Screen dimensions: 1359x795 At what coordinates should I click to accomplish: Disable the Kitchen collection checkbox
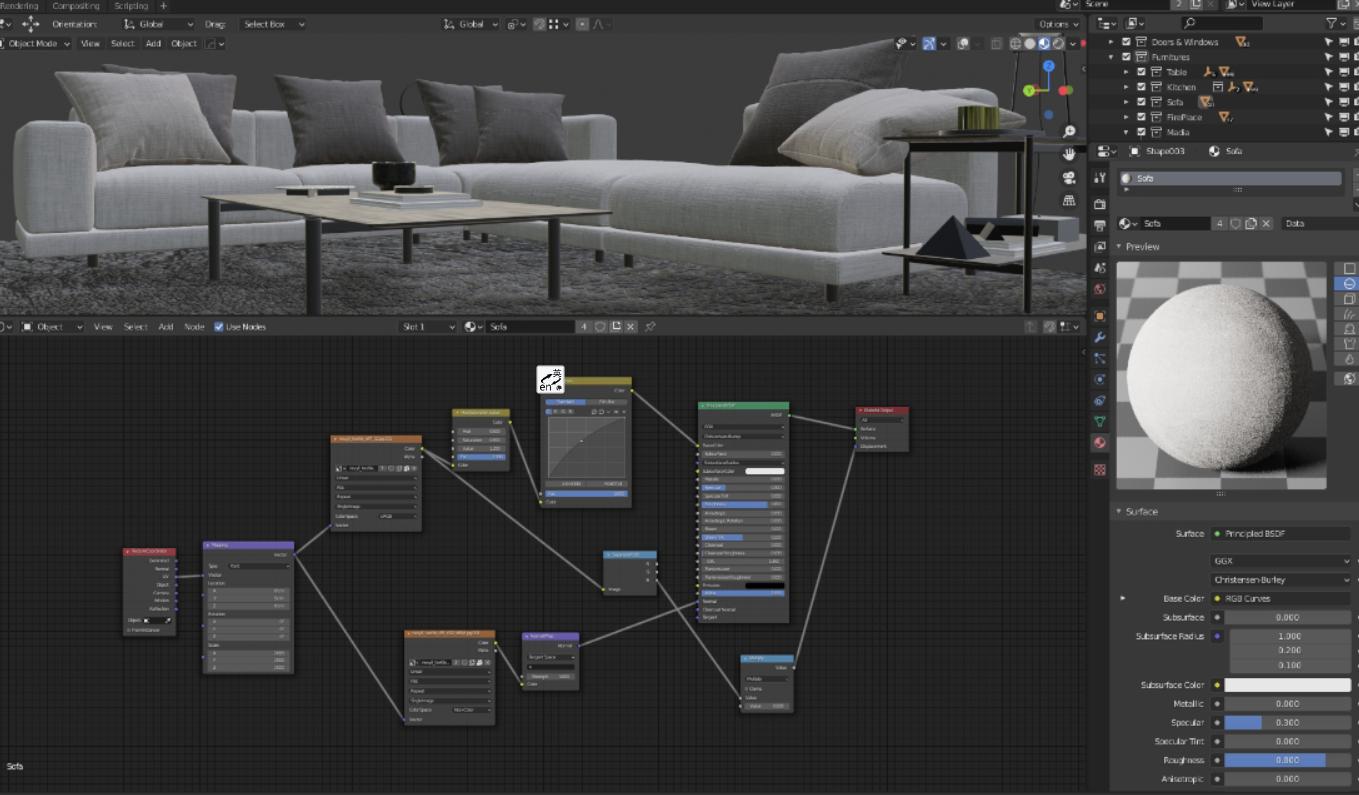tap(1141, 87)
